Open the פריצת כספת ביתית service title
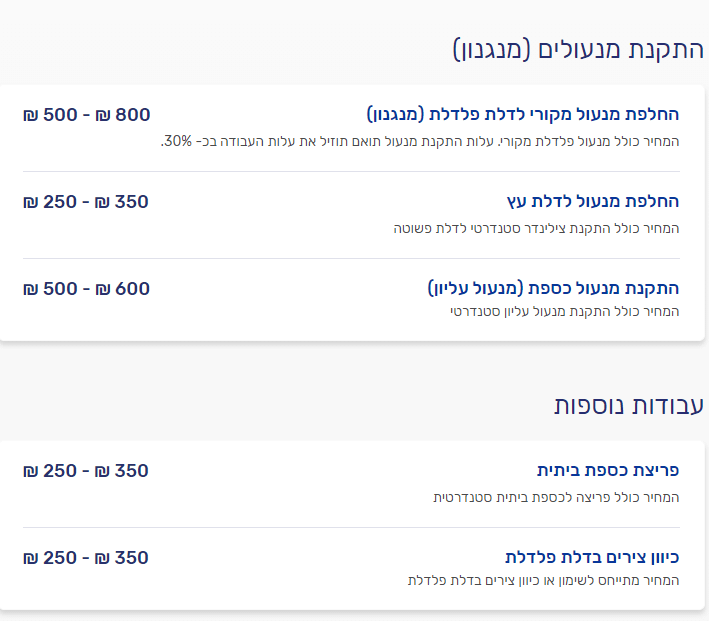 pyautogui.click(x=608, y=470)
